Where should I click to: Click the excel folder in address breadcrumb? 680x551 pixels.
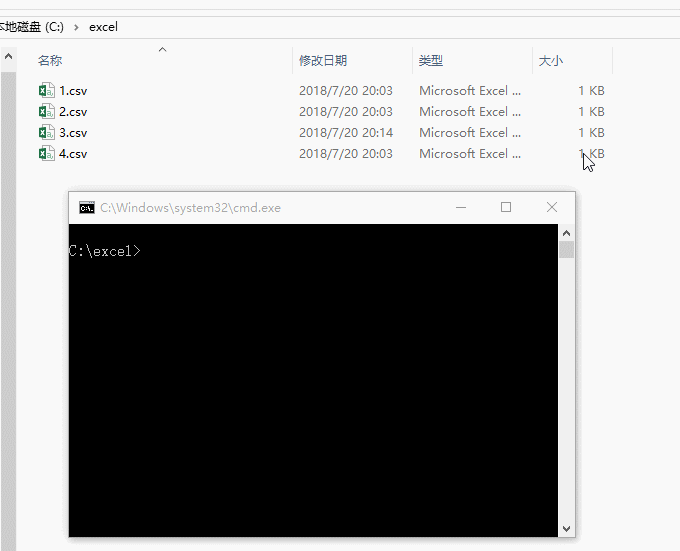[x=103, y=27]
